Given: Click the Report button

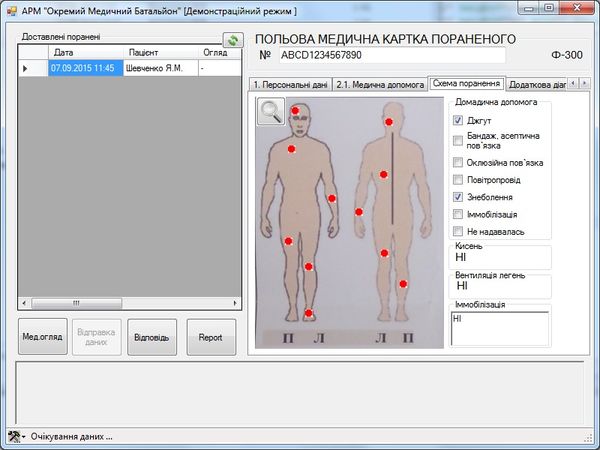Looking at the screenshot, I should click(x=210, y=337).
